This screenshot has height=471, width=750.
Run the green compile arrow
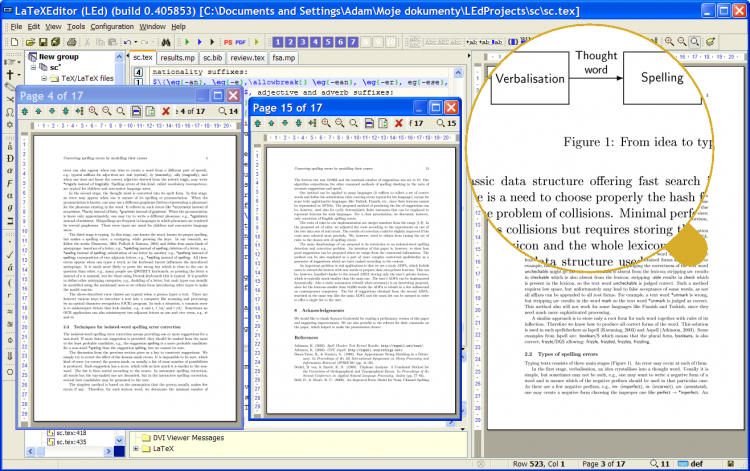click(187, 42)
